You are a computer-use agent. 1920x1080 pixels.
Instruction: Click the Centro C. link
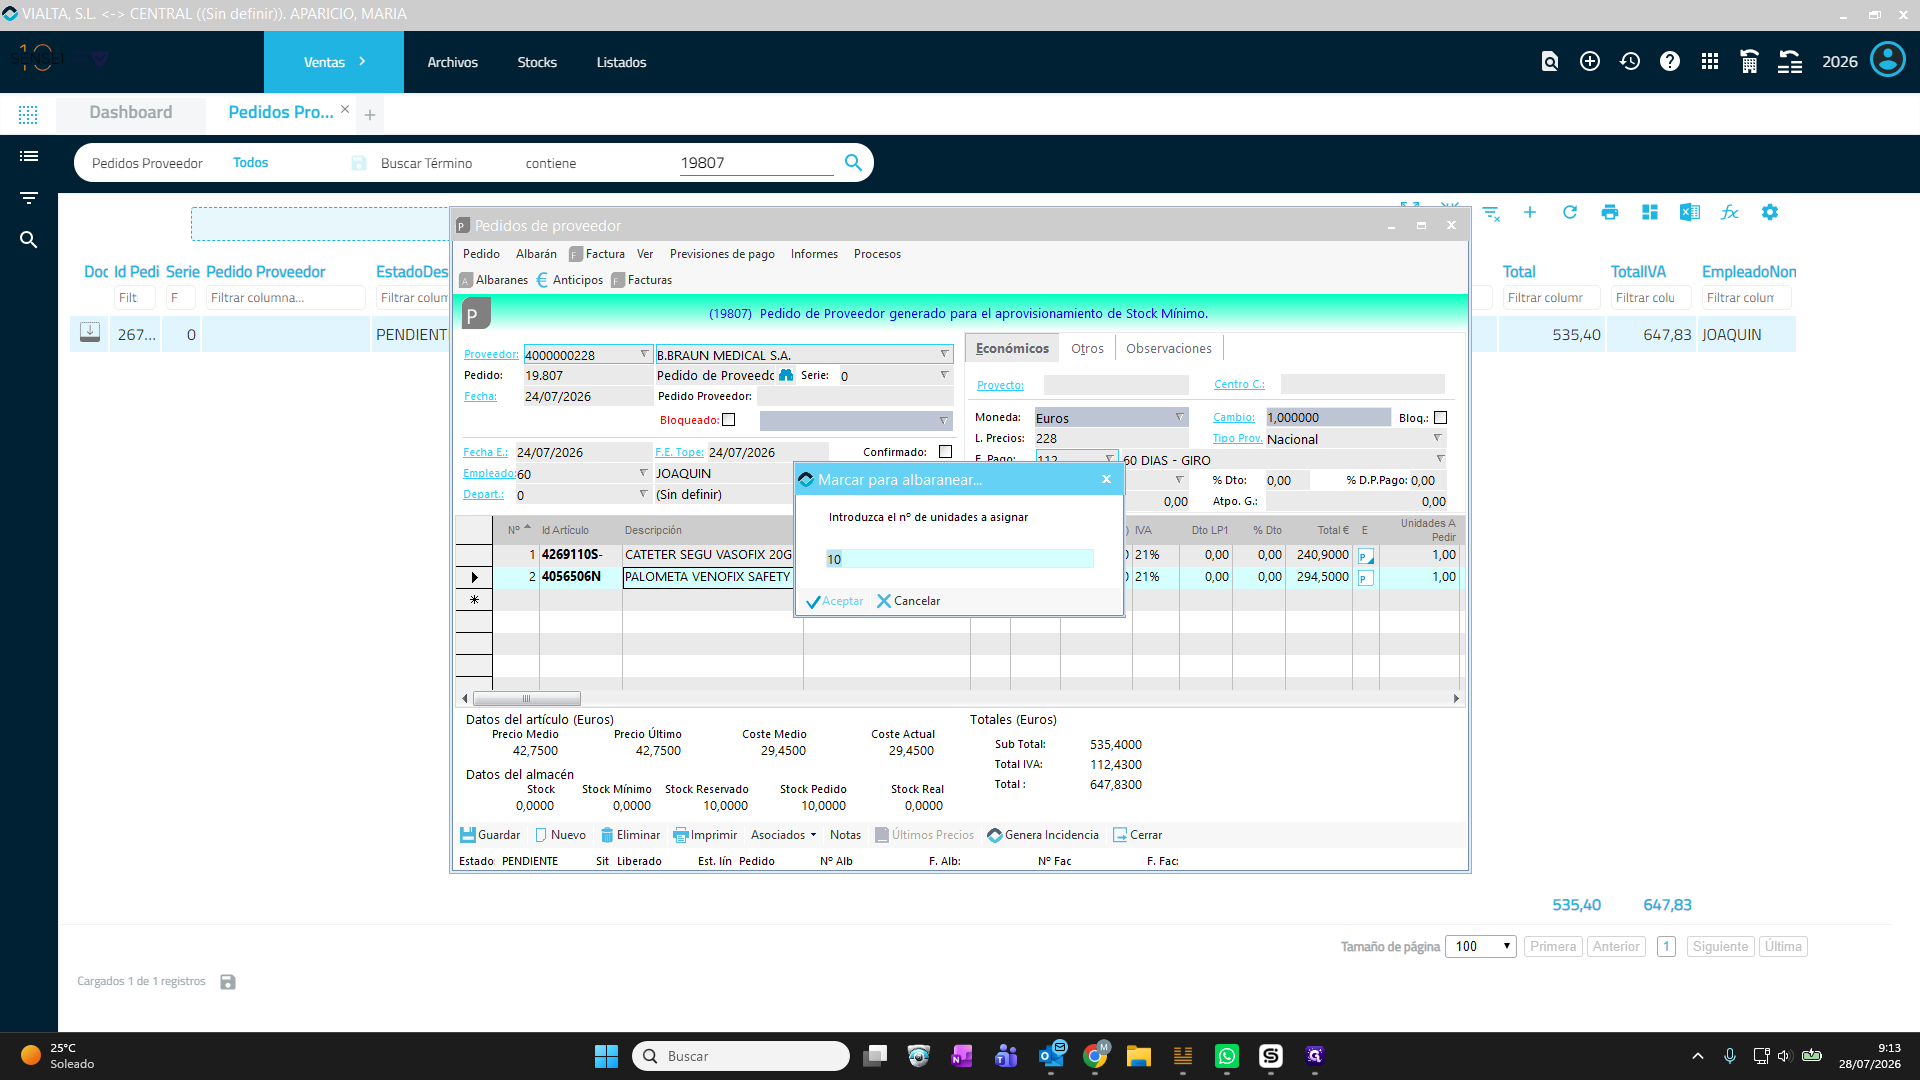coord(1239,384)
